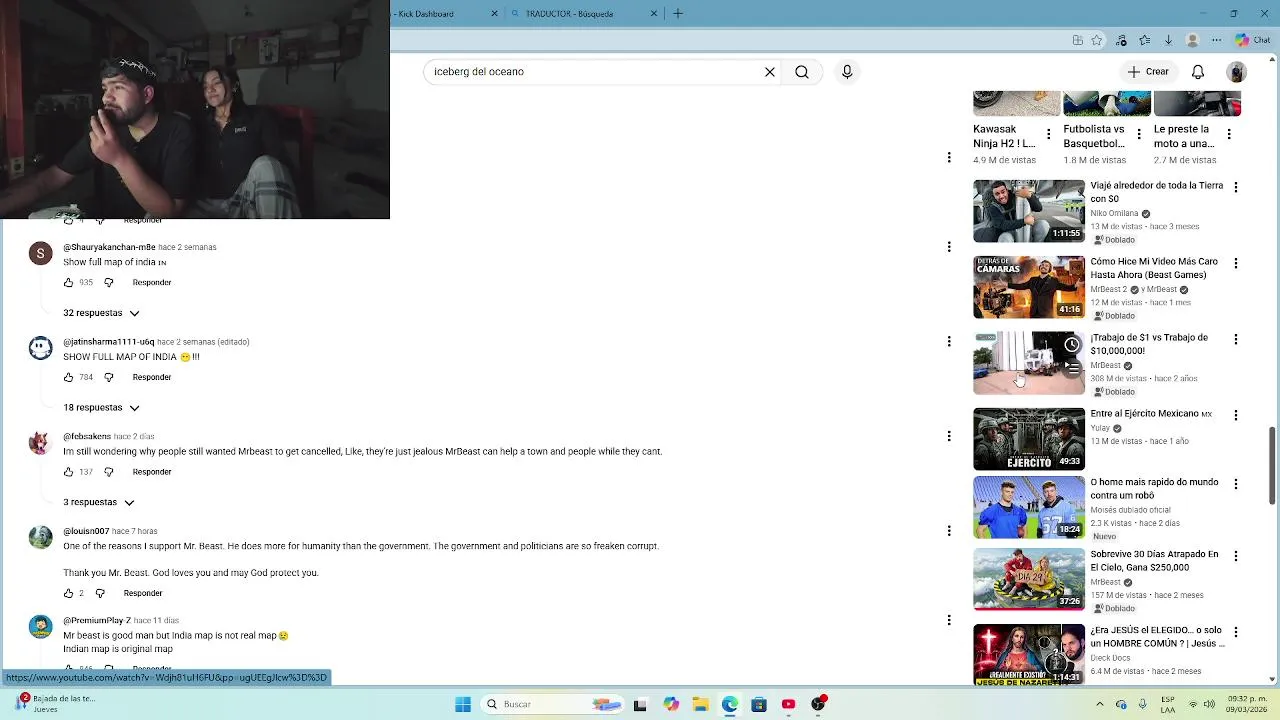Like the SHOW FULL MAP OF INDIA comment

[68, 377]
